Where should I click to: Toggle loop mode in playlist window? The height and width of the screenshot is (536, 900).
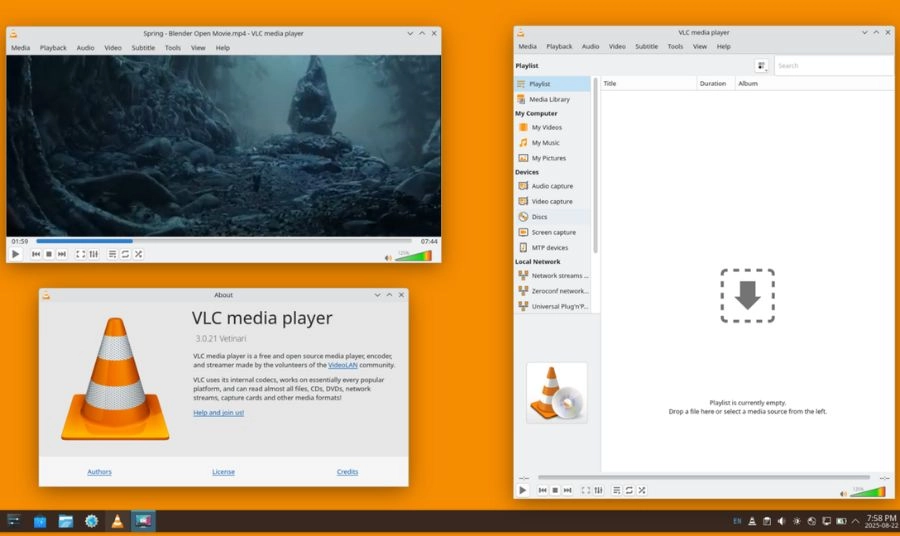tap(629, 491)
